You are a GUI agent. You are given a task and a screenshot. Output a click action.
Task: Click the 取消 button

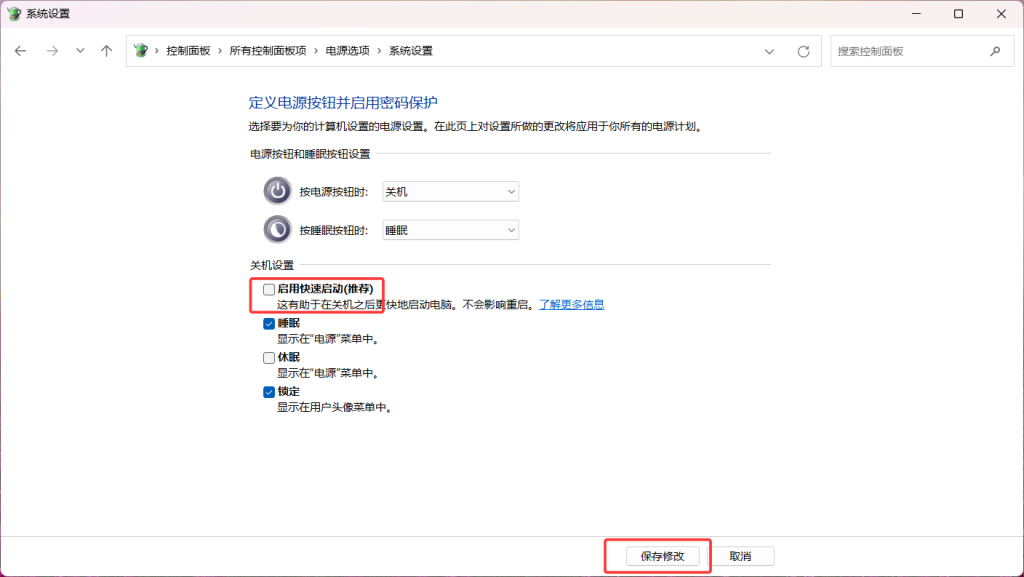[741, 556]
